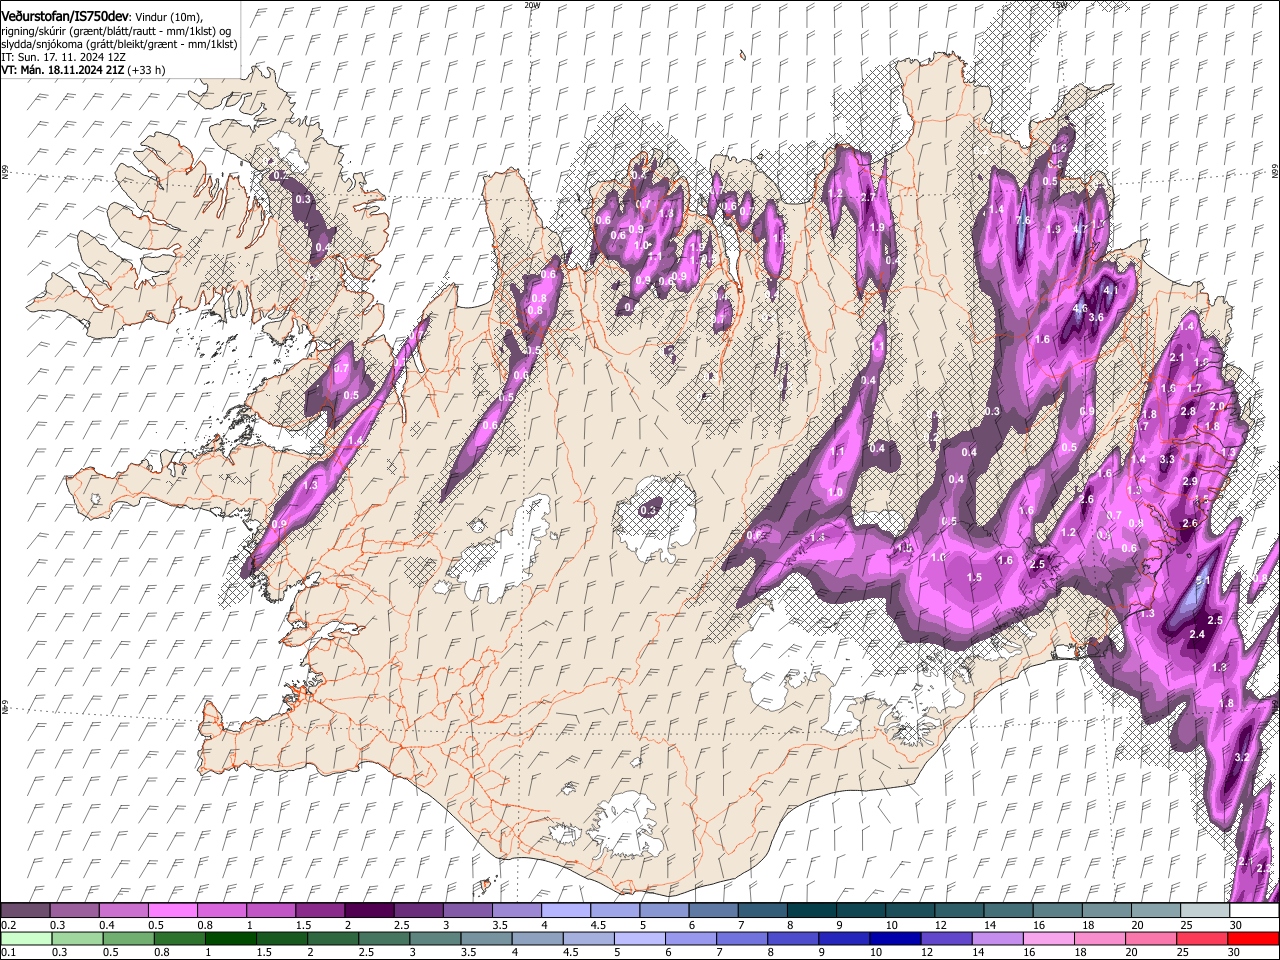
Task: Click the '0.1' label under green legend row
Action: tap(8, 953)
